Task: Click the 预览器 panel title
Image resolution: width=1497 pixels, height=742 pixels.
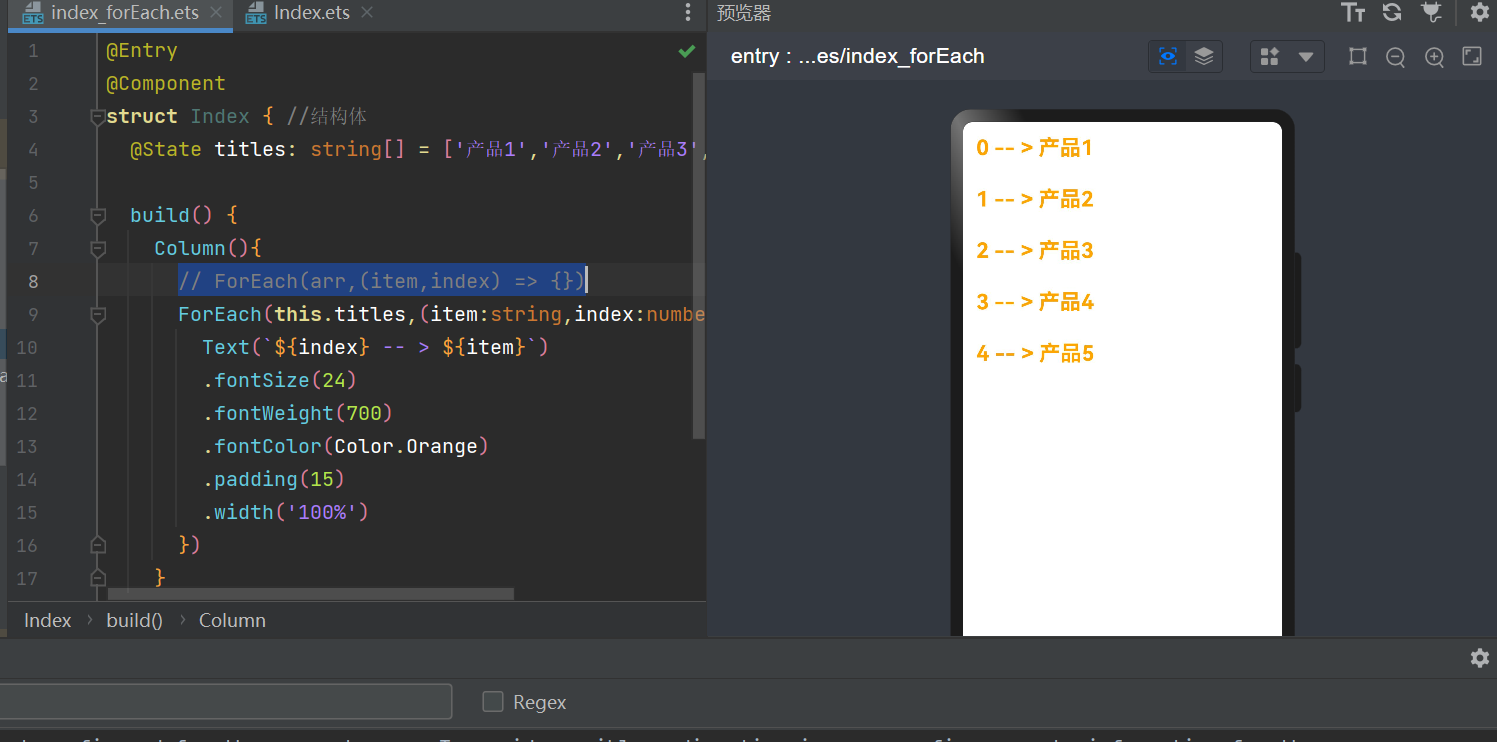Action: [x=744, y=13]
